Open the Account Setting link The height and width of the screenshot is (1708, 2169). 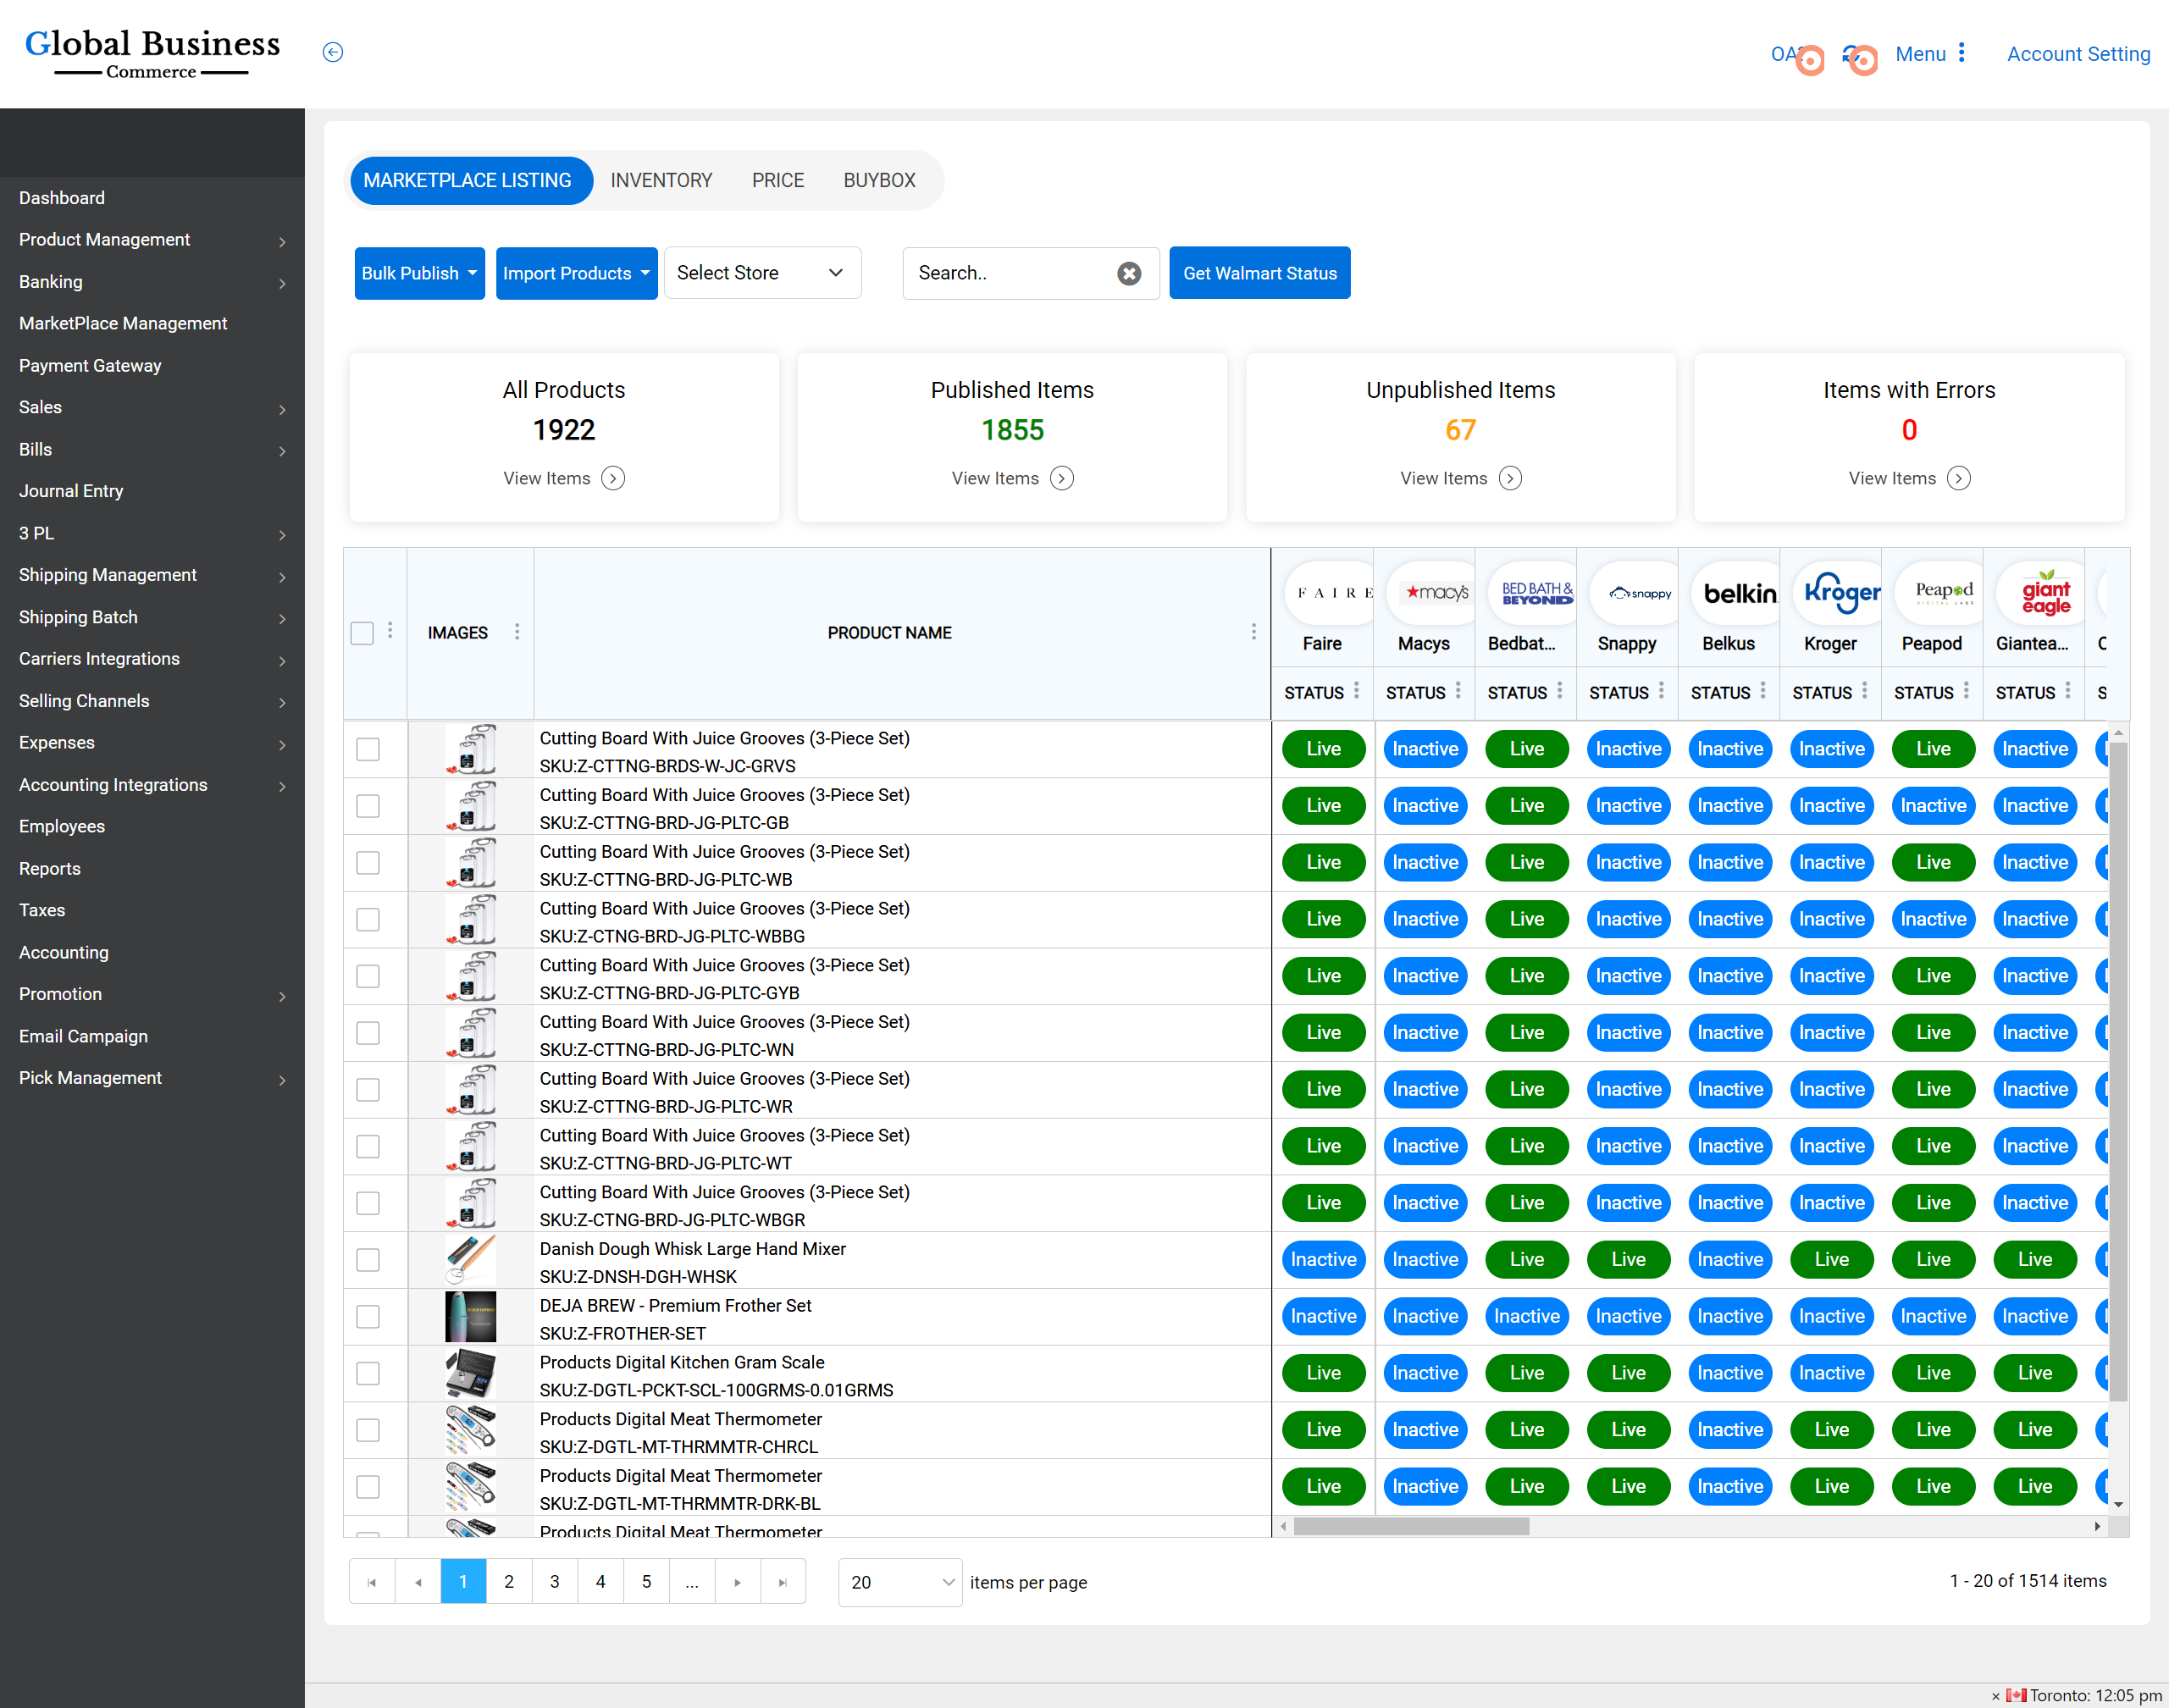tap(2078, 54)
